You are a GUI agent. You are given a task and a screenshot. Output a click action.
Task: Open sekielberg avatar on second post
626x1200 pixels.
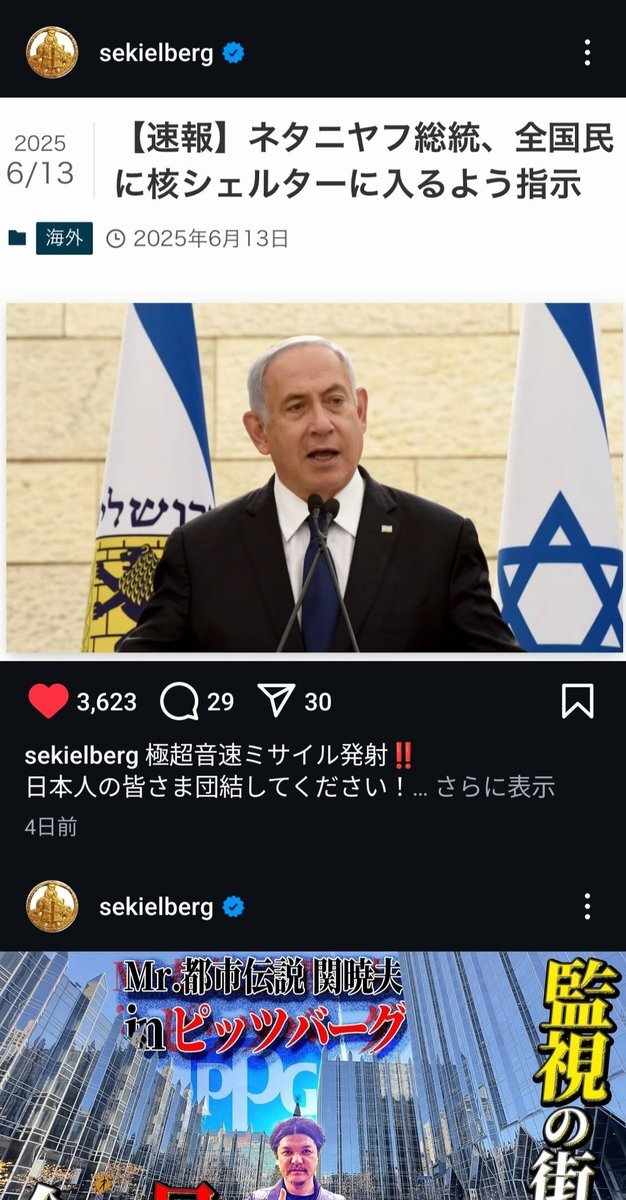tap(52, 907)
